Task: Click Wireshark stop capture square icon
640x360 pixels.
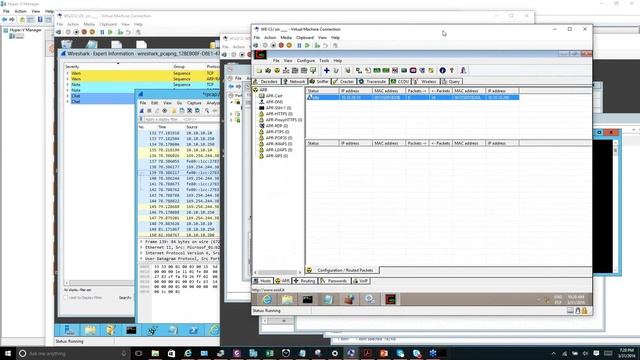Action: tap(149, 111)
